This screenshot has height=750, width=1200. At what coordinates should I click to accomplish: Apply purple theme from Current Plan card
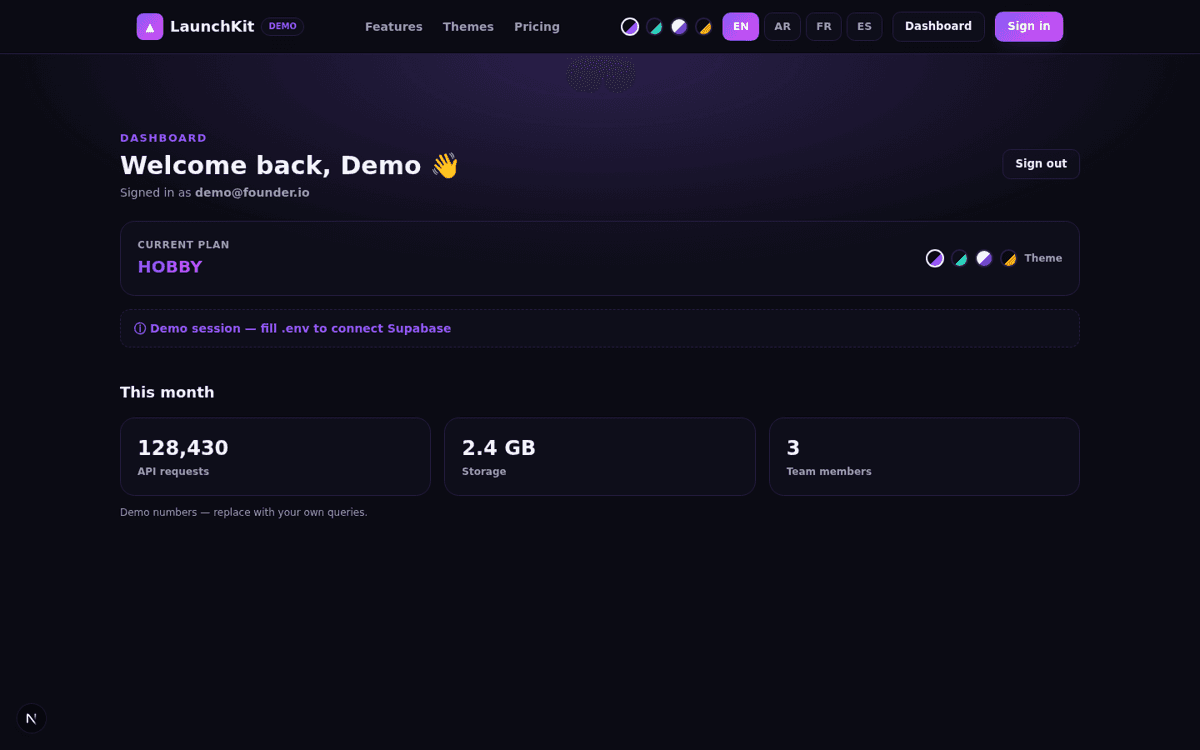[x=935, y=258]
